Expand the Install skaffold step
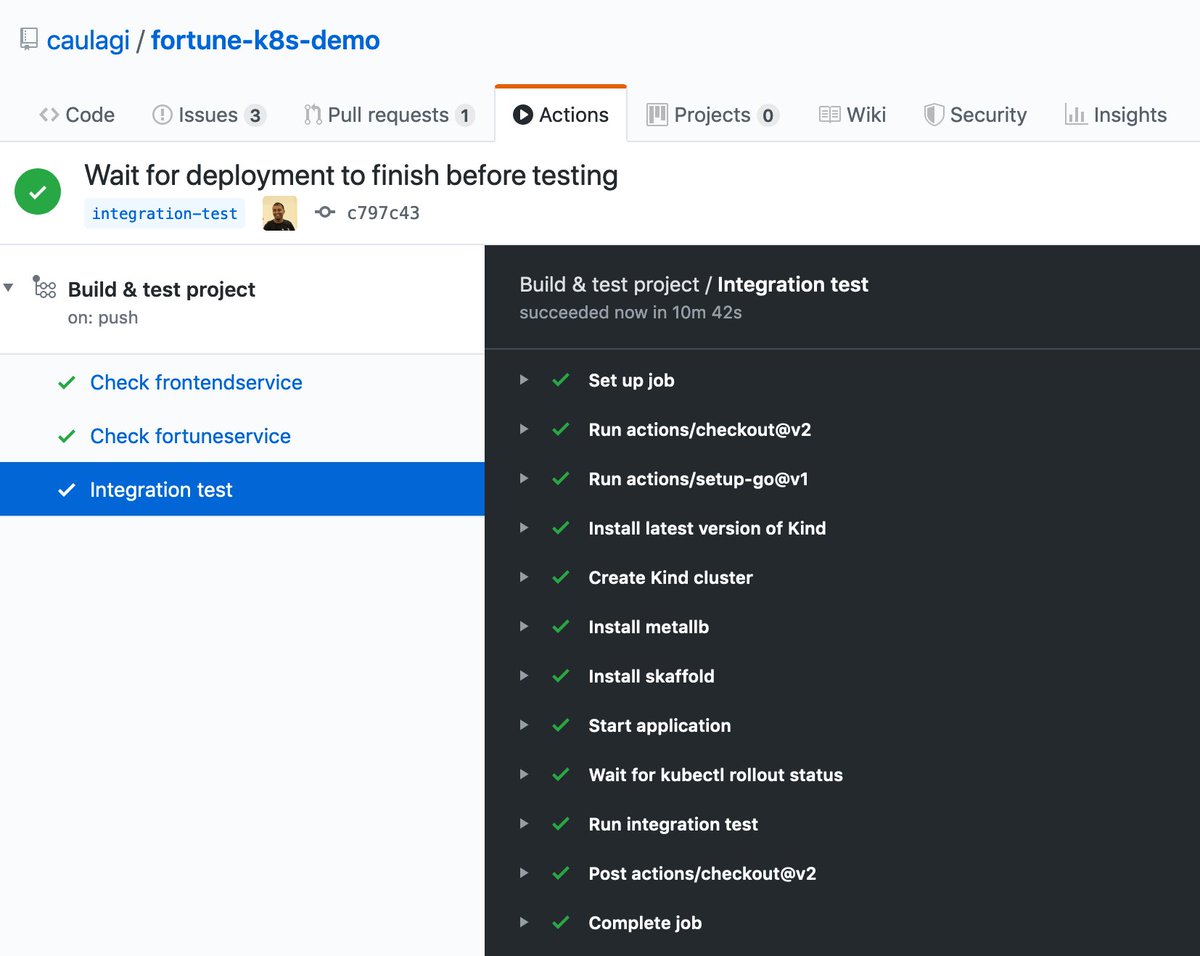 click(x=523, y=676)
